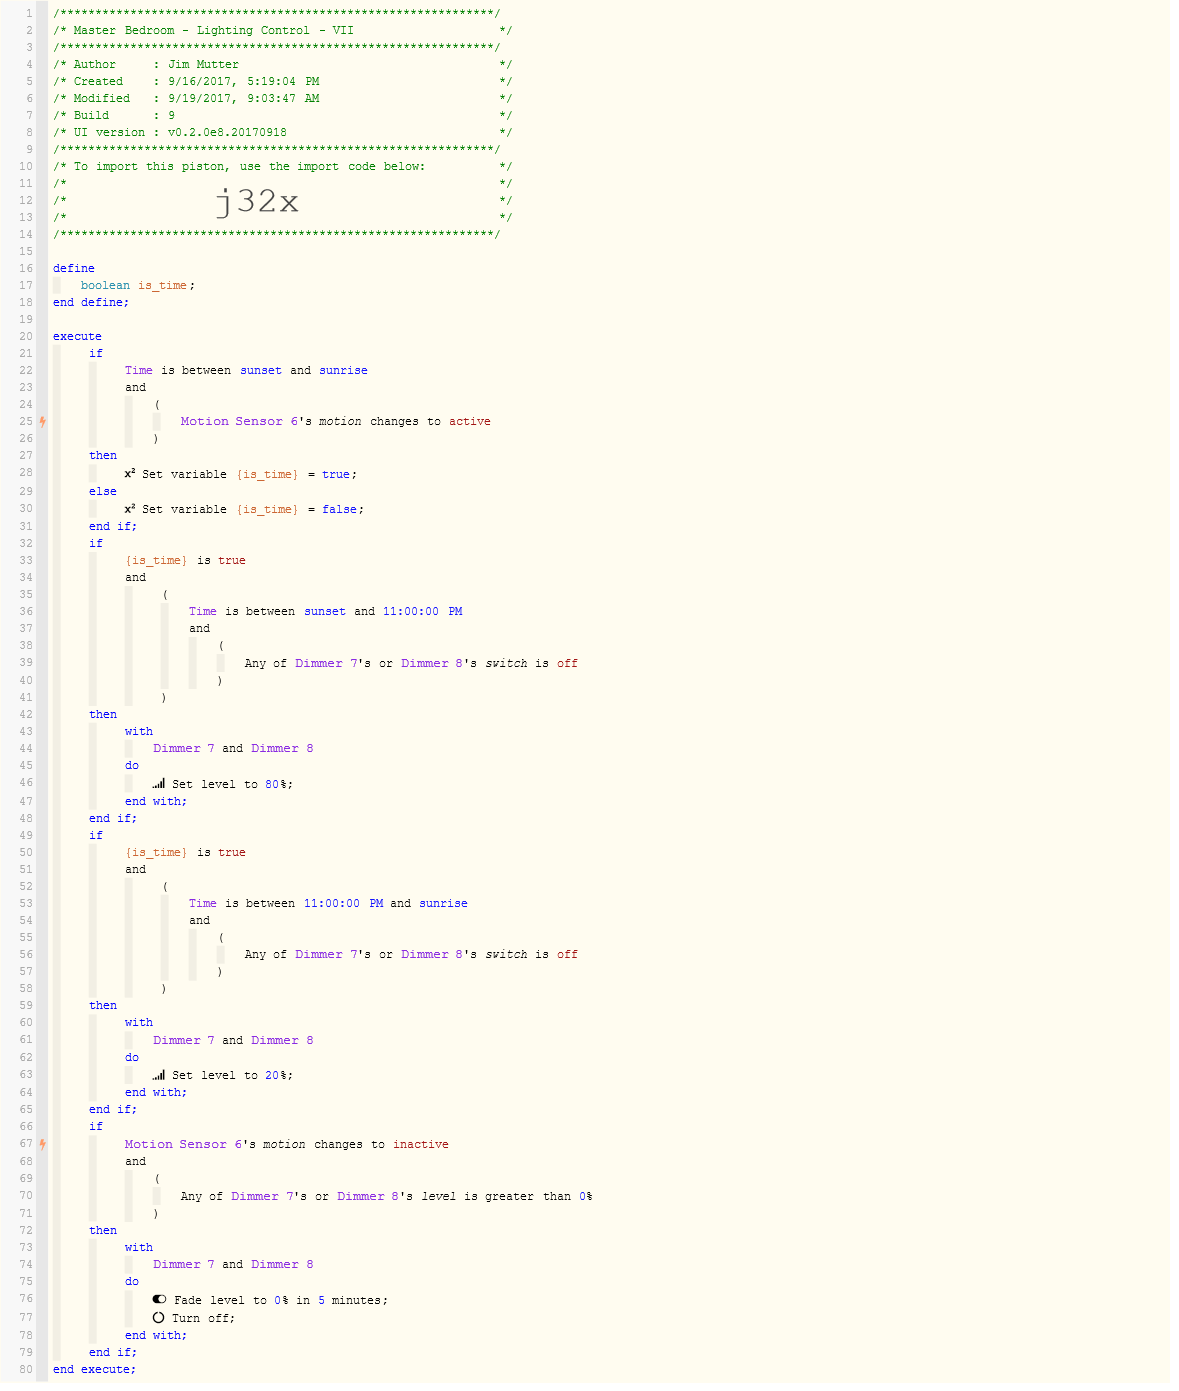Click the 'else' keyword on line 29

point(103,491)
